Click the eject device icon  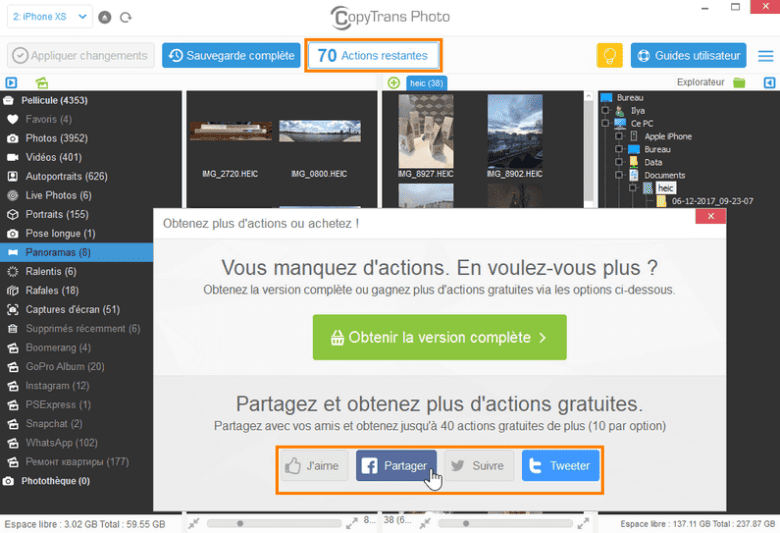pyautogui.click(x=105, y=17)
